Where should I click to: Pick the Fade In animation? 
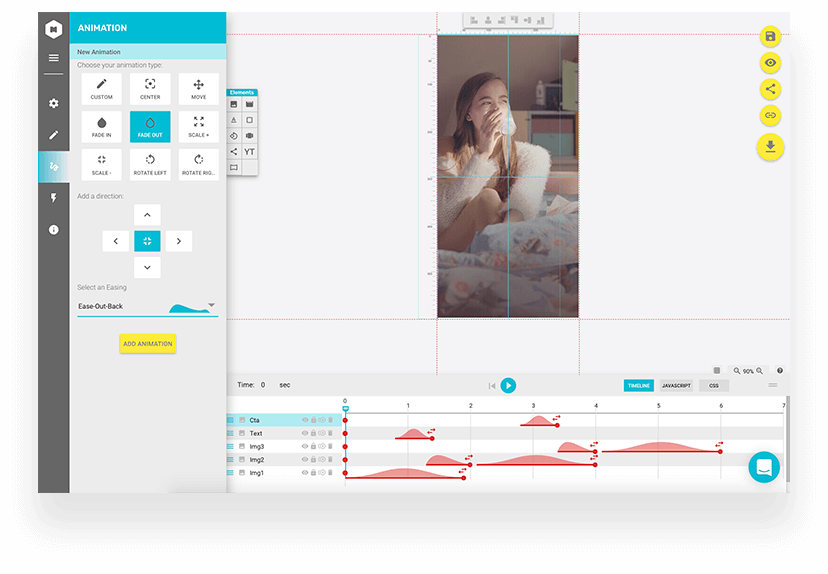(101, 126)
